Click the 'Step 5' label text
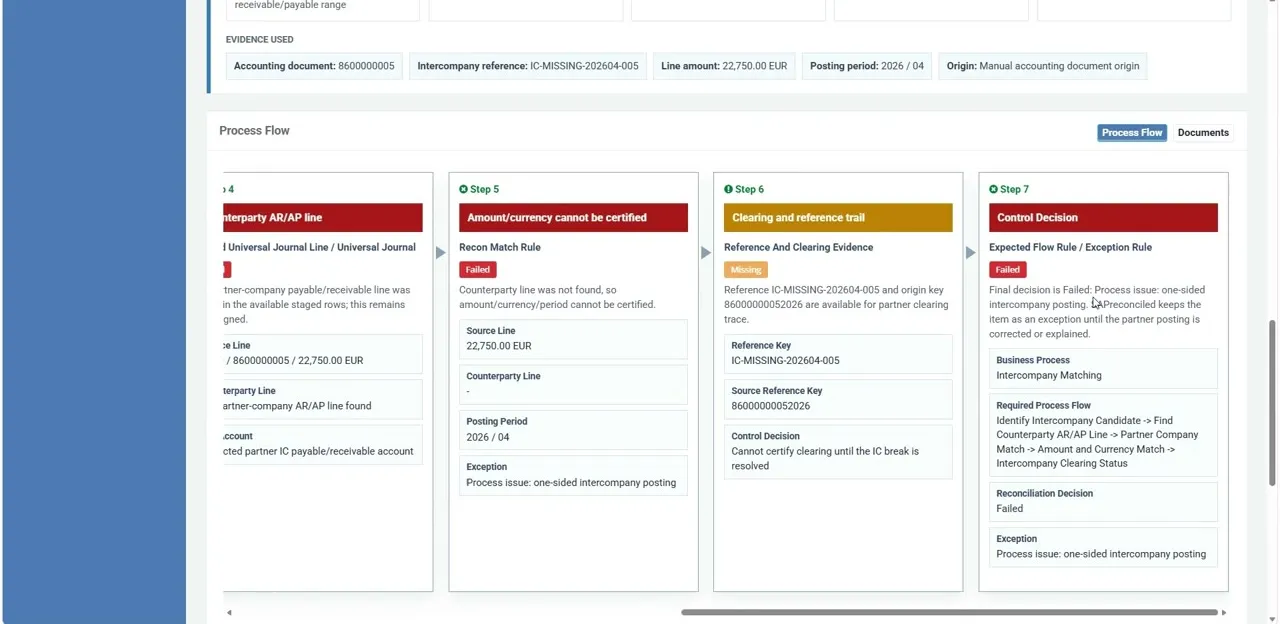Viewport: 1280px width, 624px height. pos(484,189)
